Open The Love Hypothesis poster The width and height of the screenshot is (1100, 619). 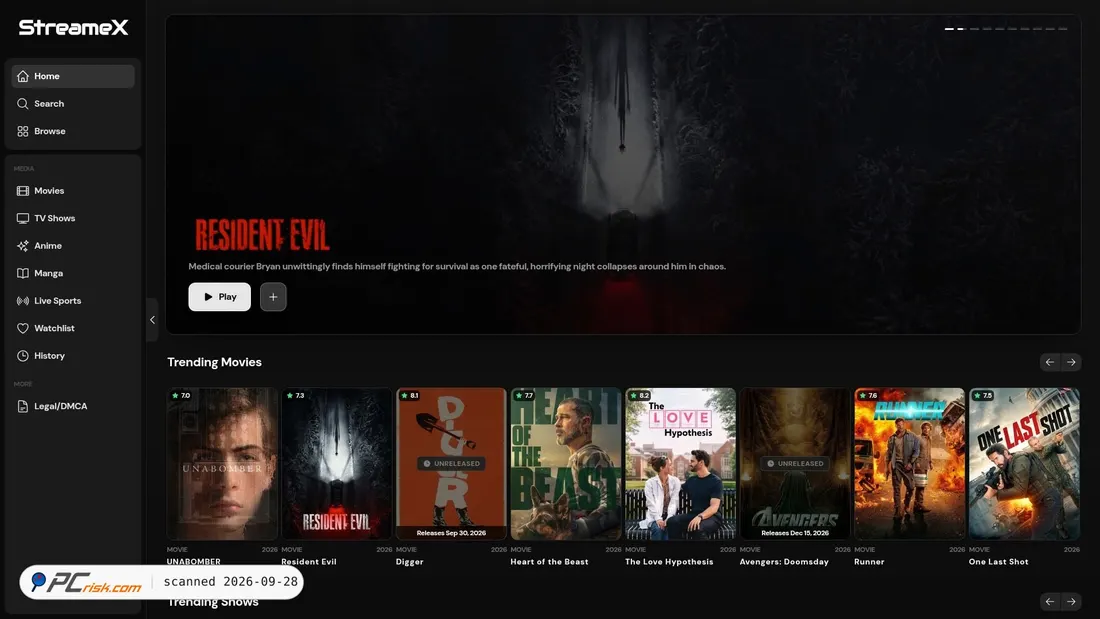680,464
